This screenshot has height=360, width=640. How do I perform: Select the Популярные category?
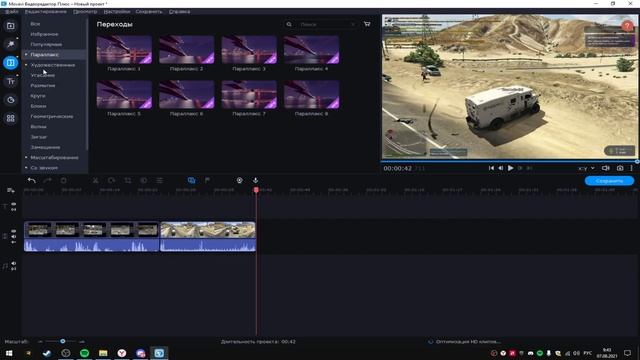[46, 44]
